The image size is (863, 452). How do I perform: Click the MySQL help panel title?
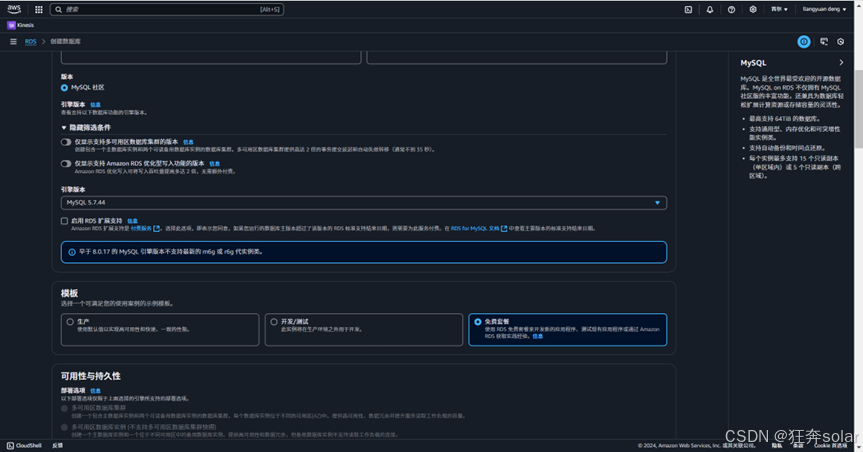coord(753,63)
